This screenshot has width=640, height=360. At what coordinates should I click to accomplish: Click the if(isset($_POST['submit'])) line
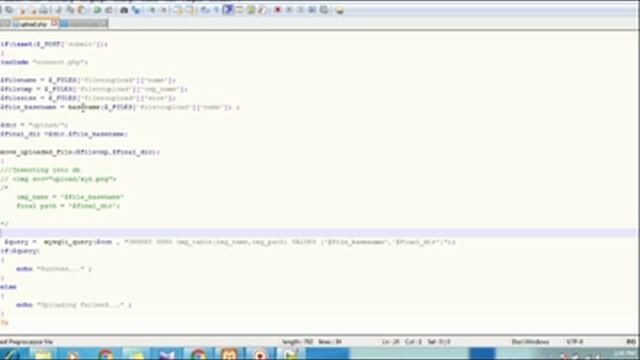pos(54,44)
